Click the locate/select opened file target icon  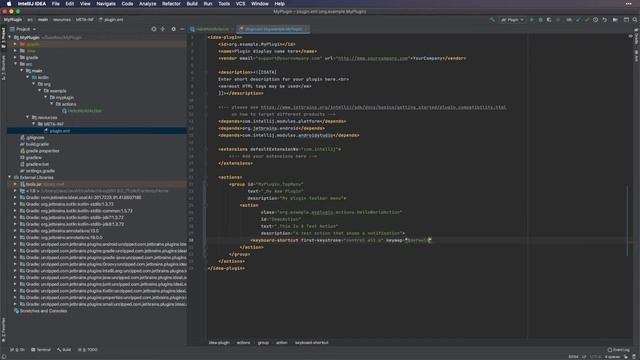(154, 29)
